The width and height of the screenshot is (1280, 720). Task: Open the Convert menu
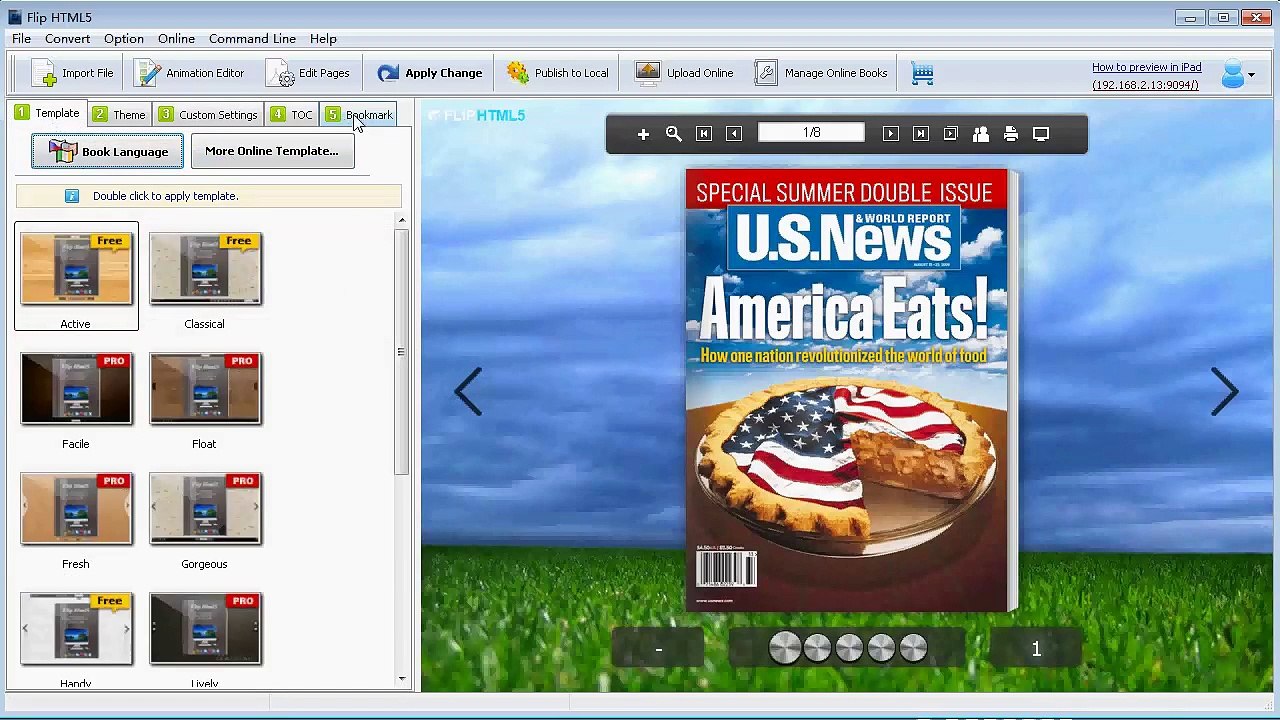pyautogui.click(x=67, y=38)
